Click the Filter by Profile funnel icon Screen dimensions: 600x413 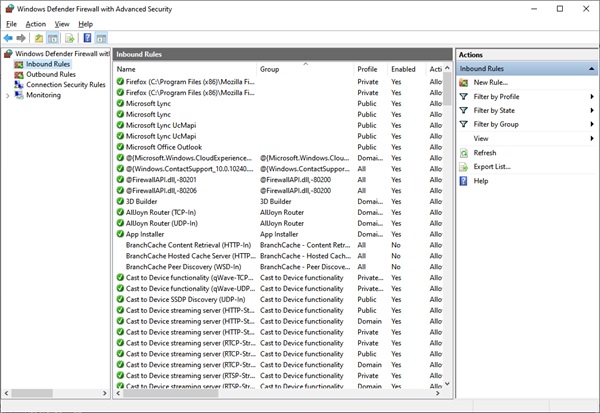pos(464,96)
